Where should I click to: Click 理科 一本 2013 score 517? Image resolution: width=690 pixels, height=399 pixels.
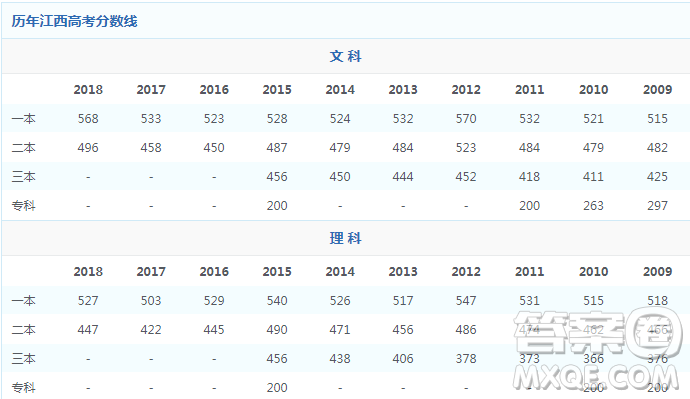pyautogui.click(x=403, y=300)
